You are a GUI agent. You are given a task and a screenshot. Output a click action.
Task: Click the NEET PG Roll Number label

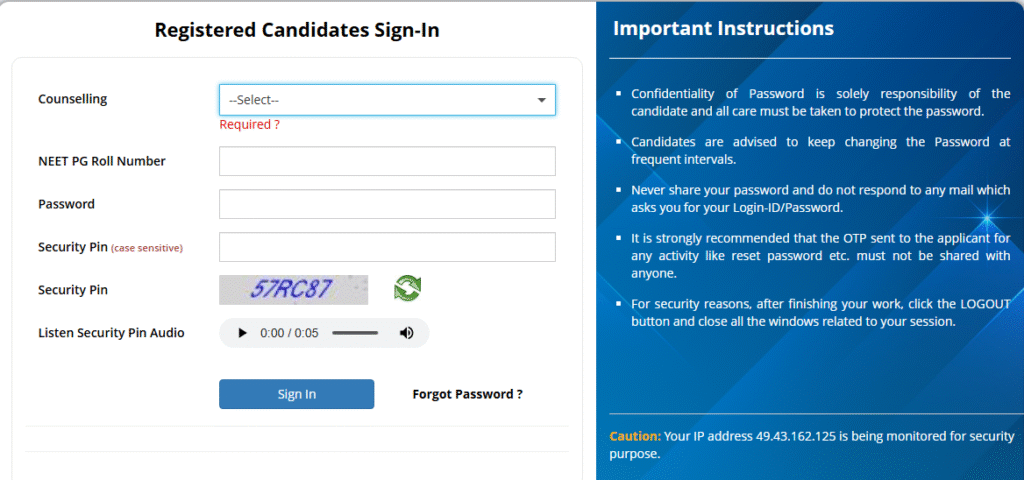coord(102,161)
